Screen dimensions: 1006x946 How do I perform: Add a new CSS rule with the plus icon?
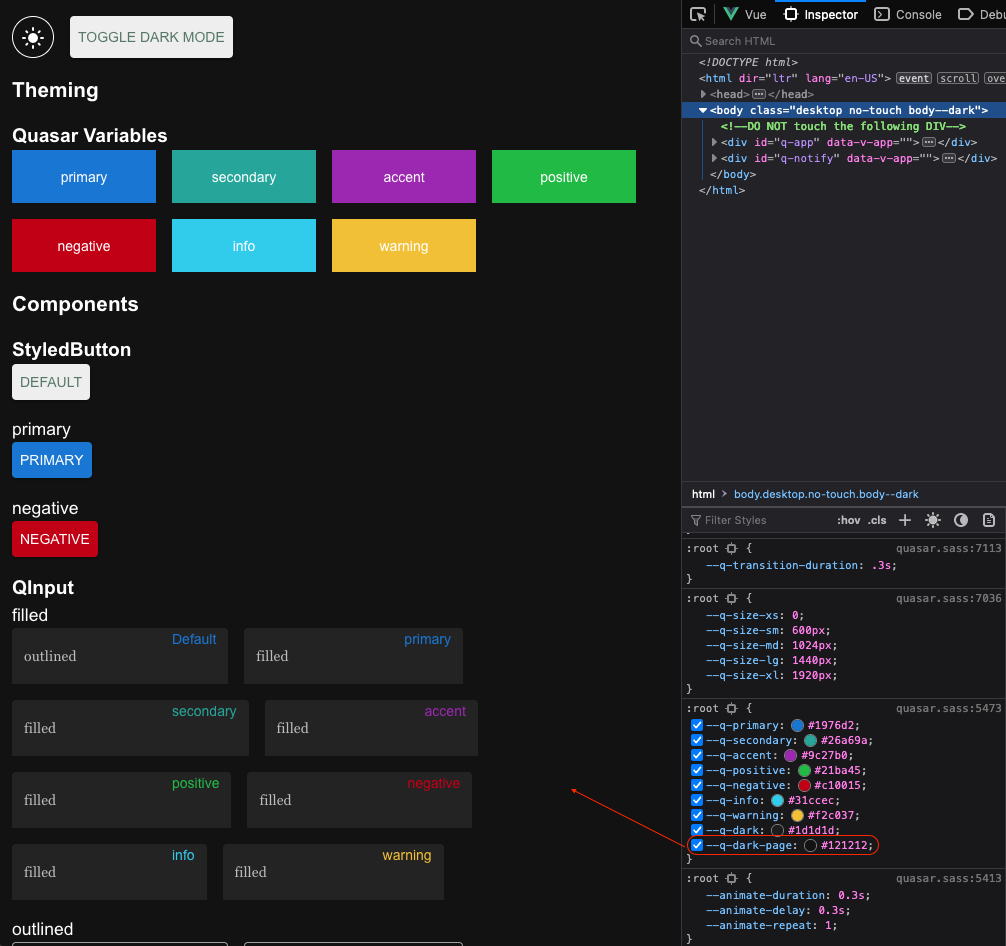905,520
